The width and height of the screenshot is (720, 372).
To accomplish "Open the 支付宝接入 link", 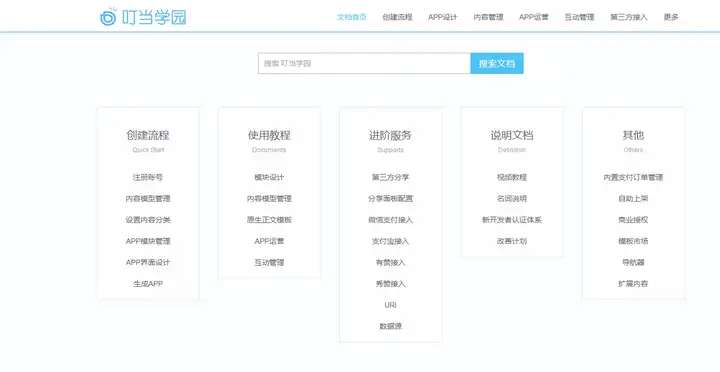I will (x=390, y=241).
